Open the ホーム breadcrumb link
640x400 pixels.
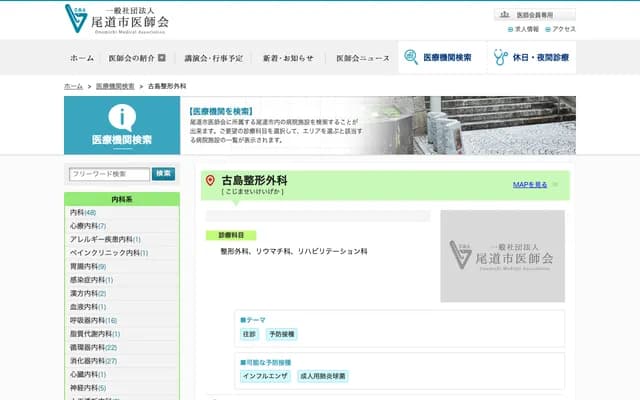click(x=73, y=87)
